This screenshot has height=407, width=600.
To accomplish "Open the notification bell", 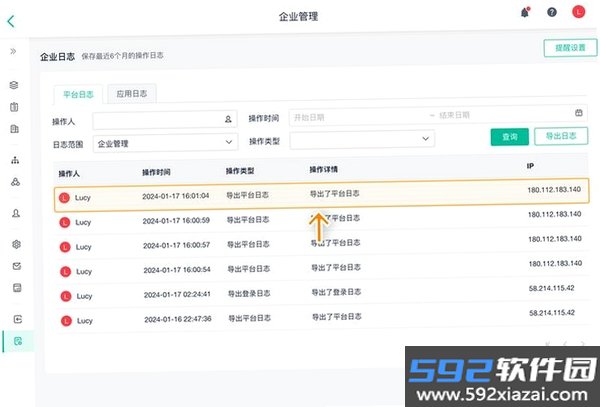I will pos(525,13).
